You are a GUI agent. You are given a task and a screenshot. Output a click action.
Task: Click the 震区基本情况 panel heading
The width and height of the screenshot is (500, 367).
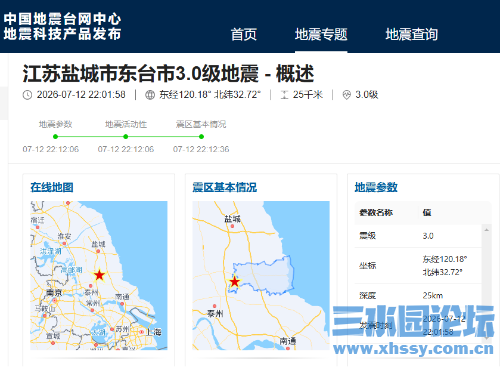[x=225, y=187]
